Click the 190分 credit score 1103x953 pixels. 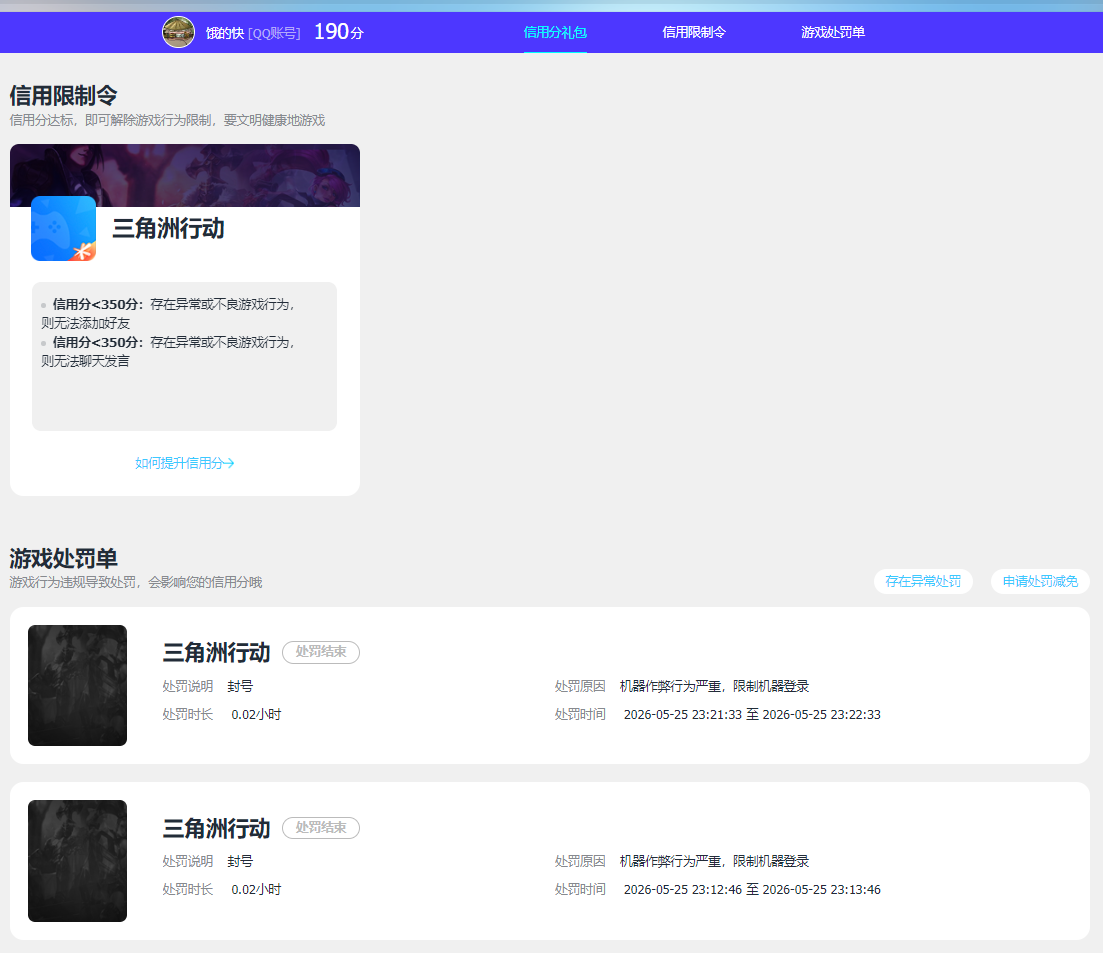[x=338, y=32]
